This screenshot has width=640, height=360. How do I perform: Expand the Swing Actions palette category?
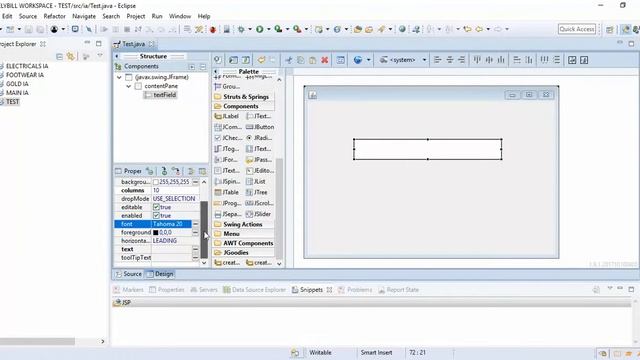coord(243,224)
